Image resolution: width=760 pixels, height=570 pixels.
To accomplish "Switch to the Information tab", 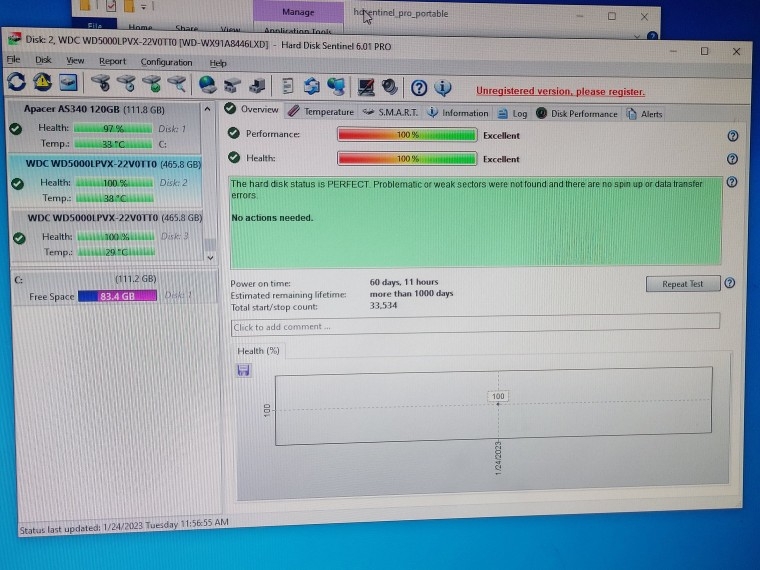I will click(x=458, y=113).
